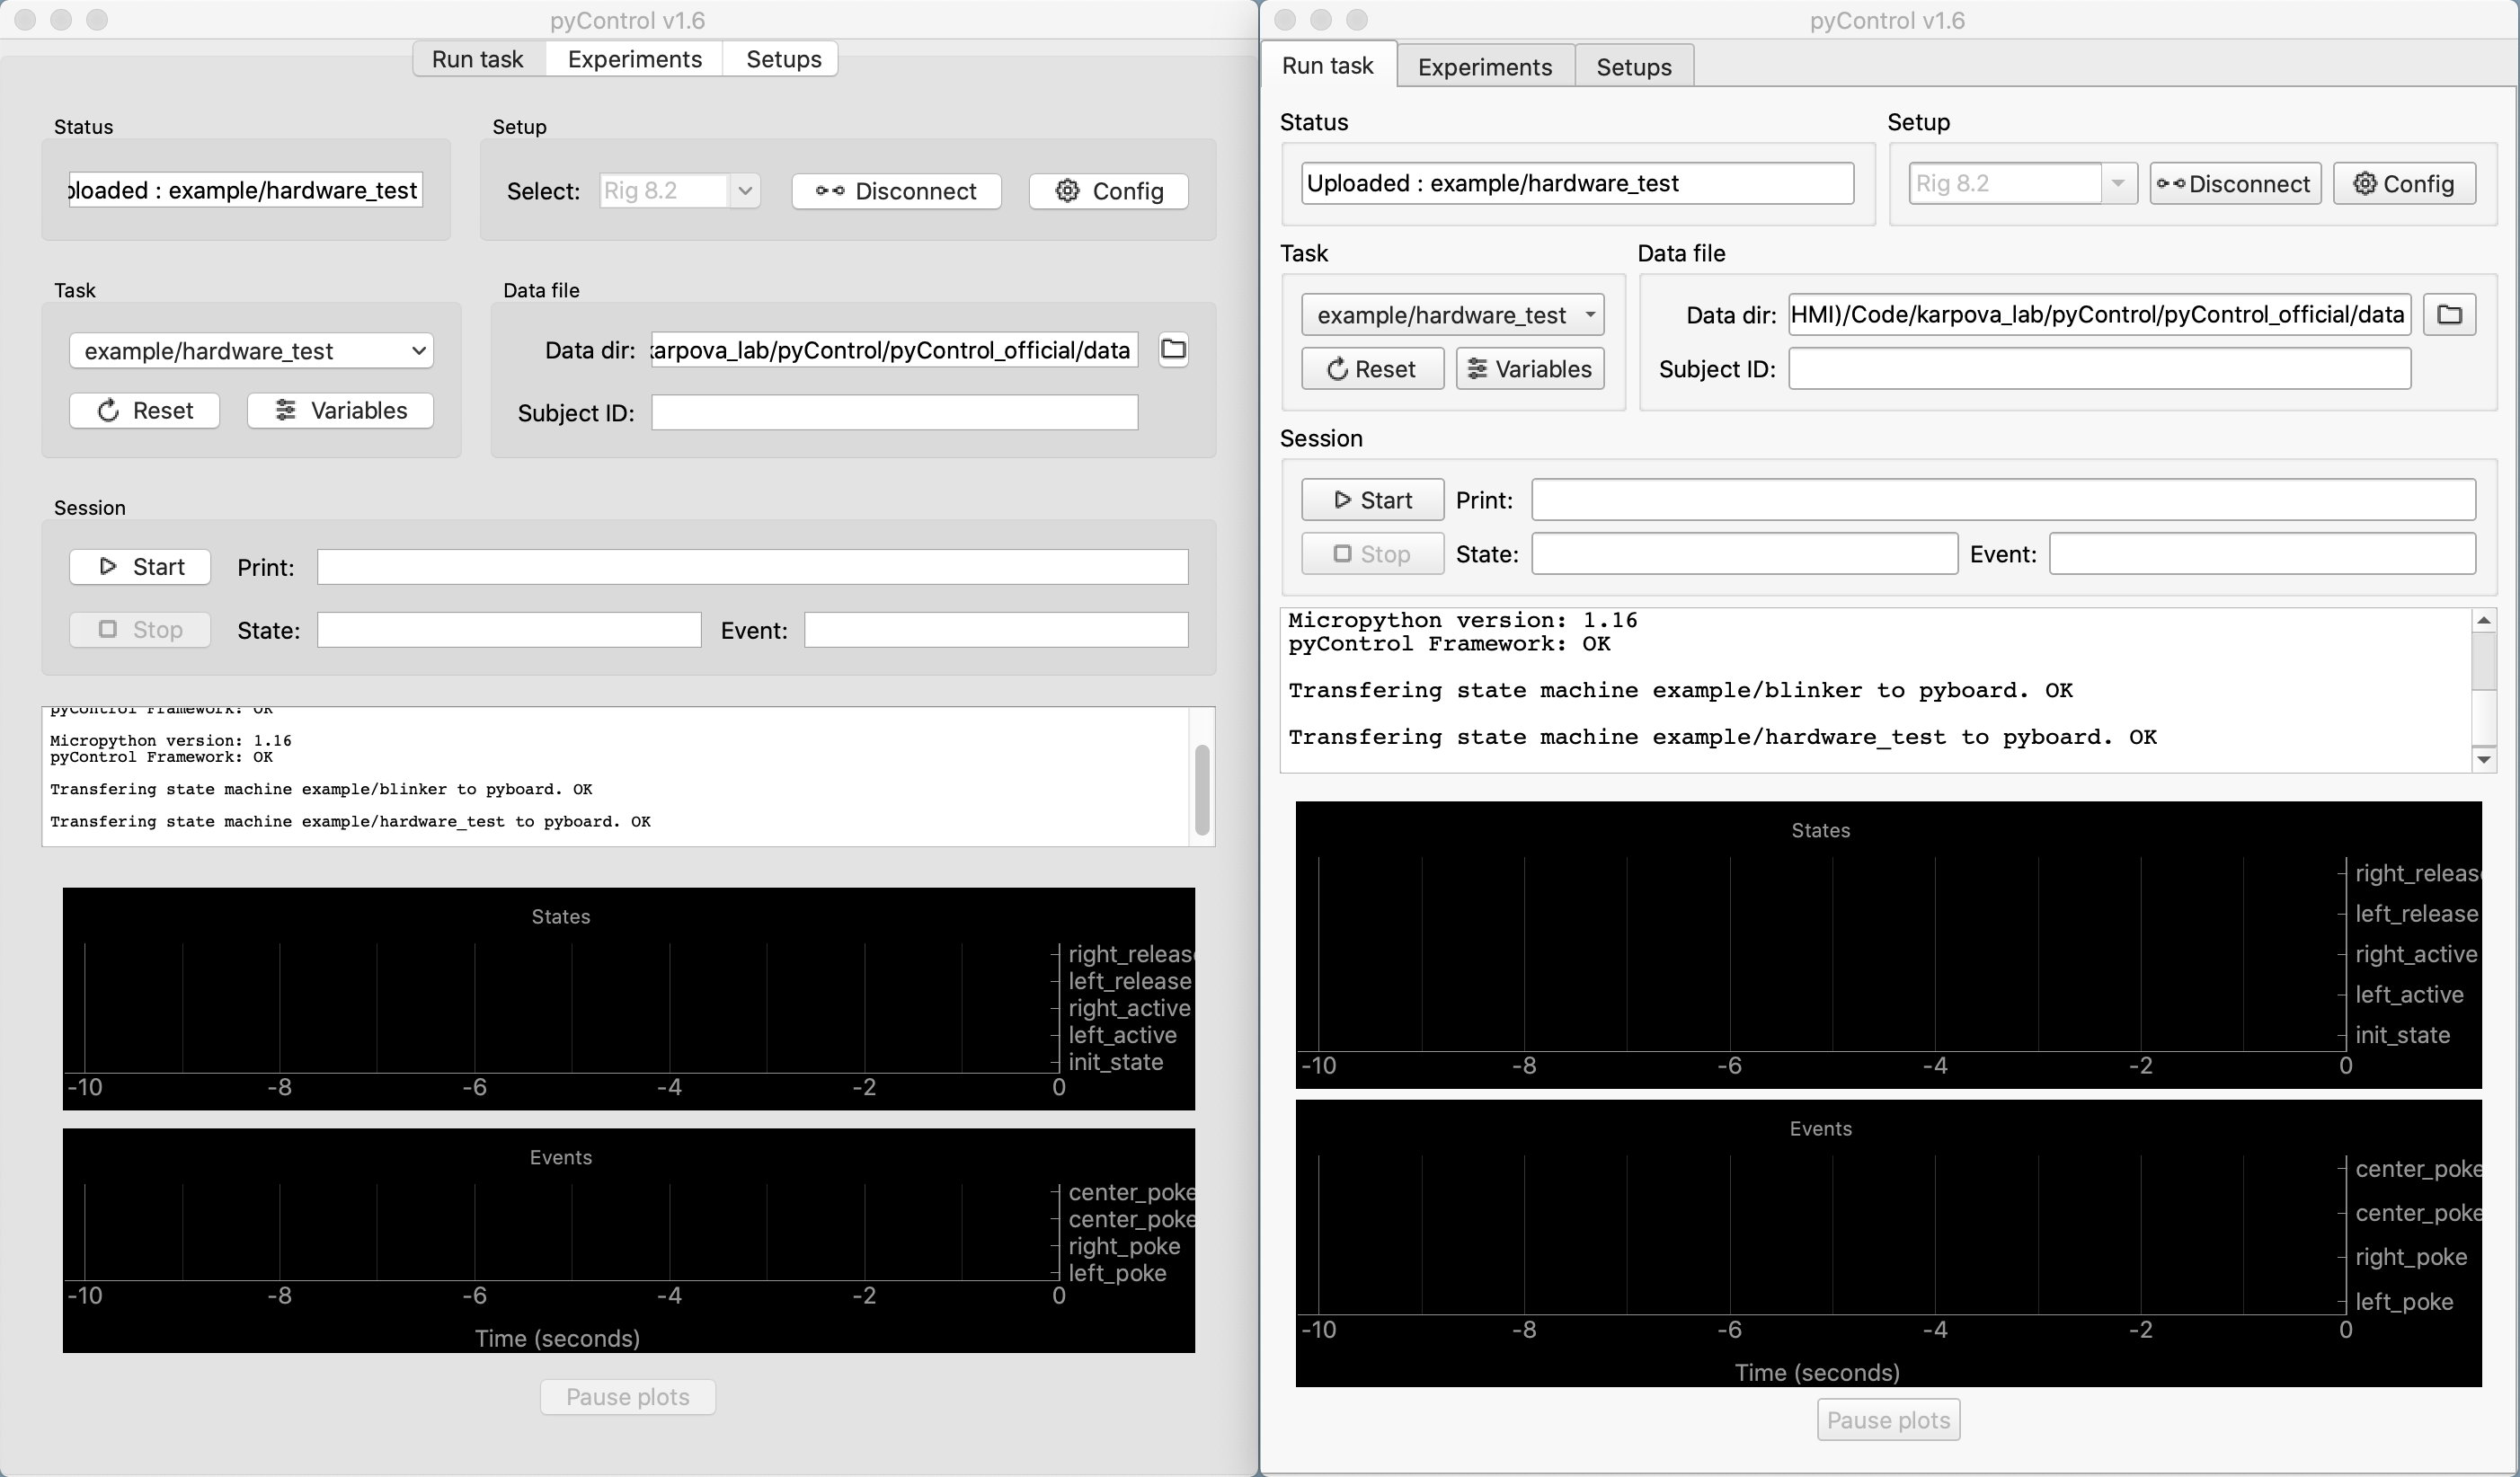Click folder icon in right window Data file
Screen dimensions: 2520x1477
[2449, 315]
